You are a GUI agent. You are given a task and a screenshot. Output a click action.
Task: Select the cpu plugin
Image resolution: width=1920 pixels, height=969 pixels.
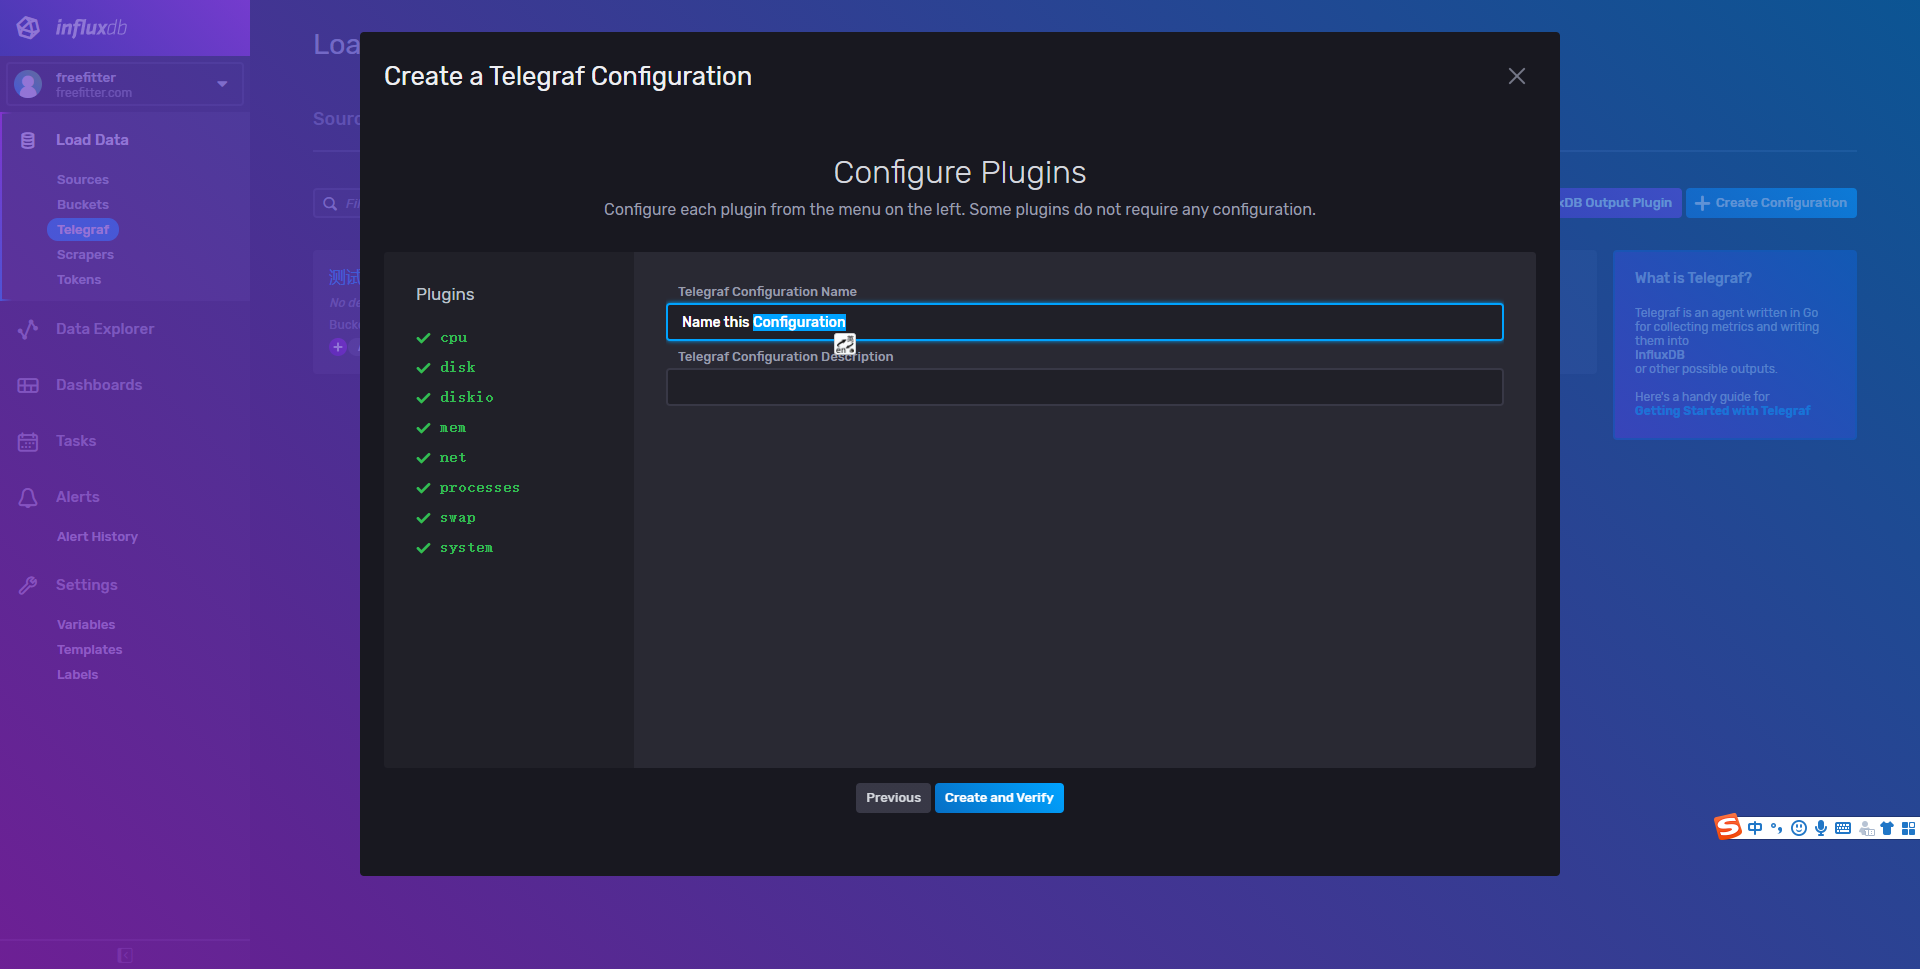coord(453,338)
